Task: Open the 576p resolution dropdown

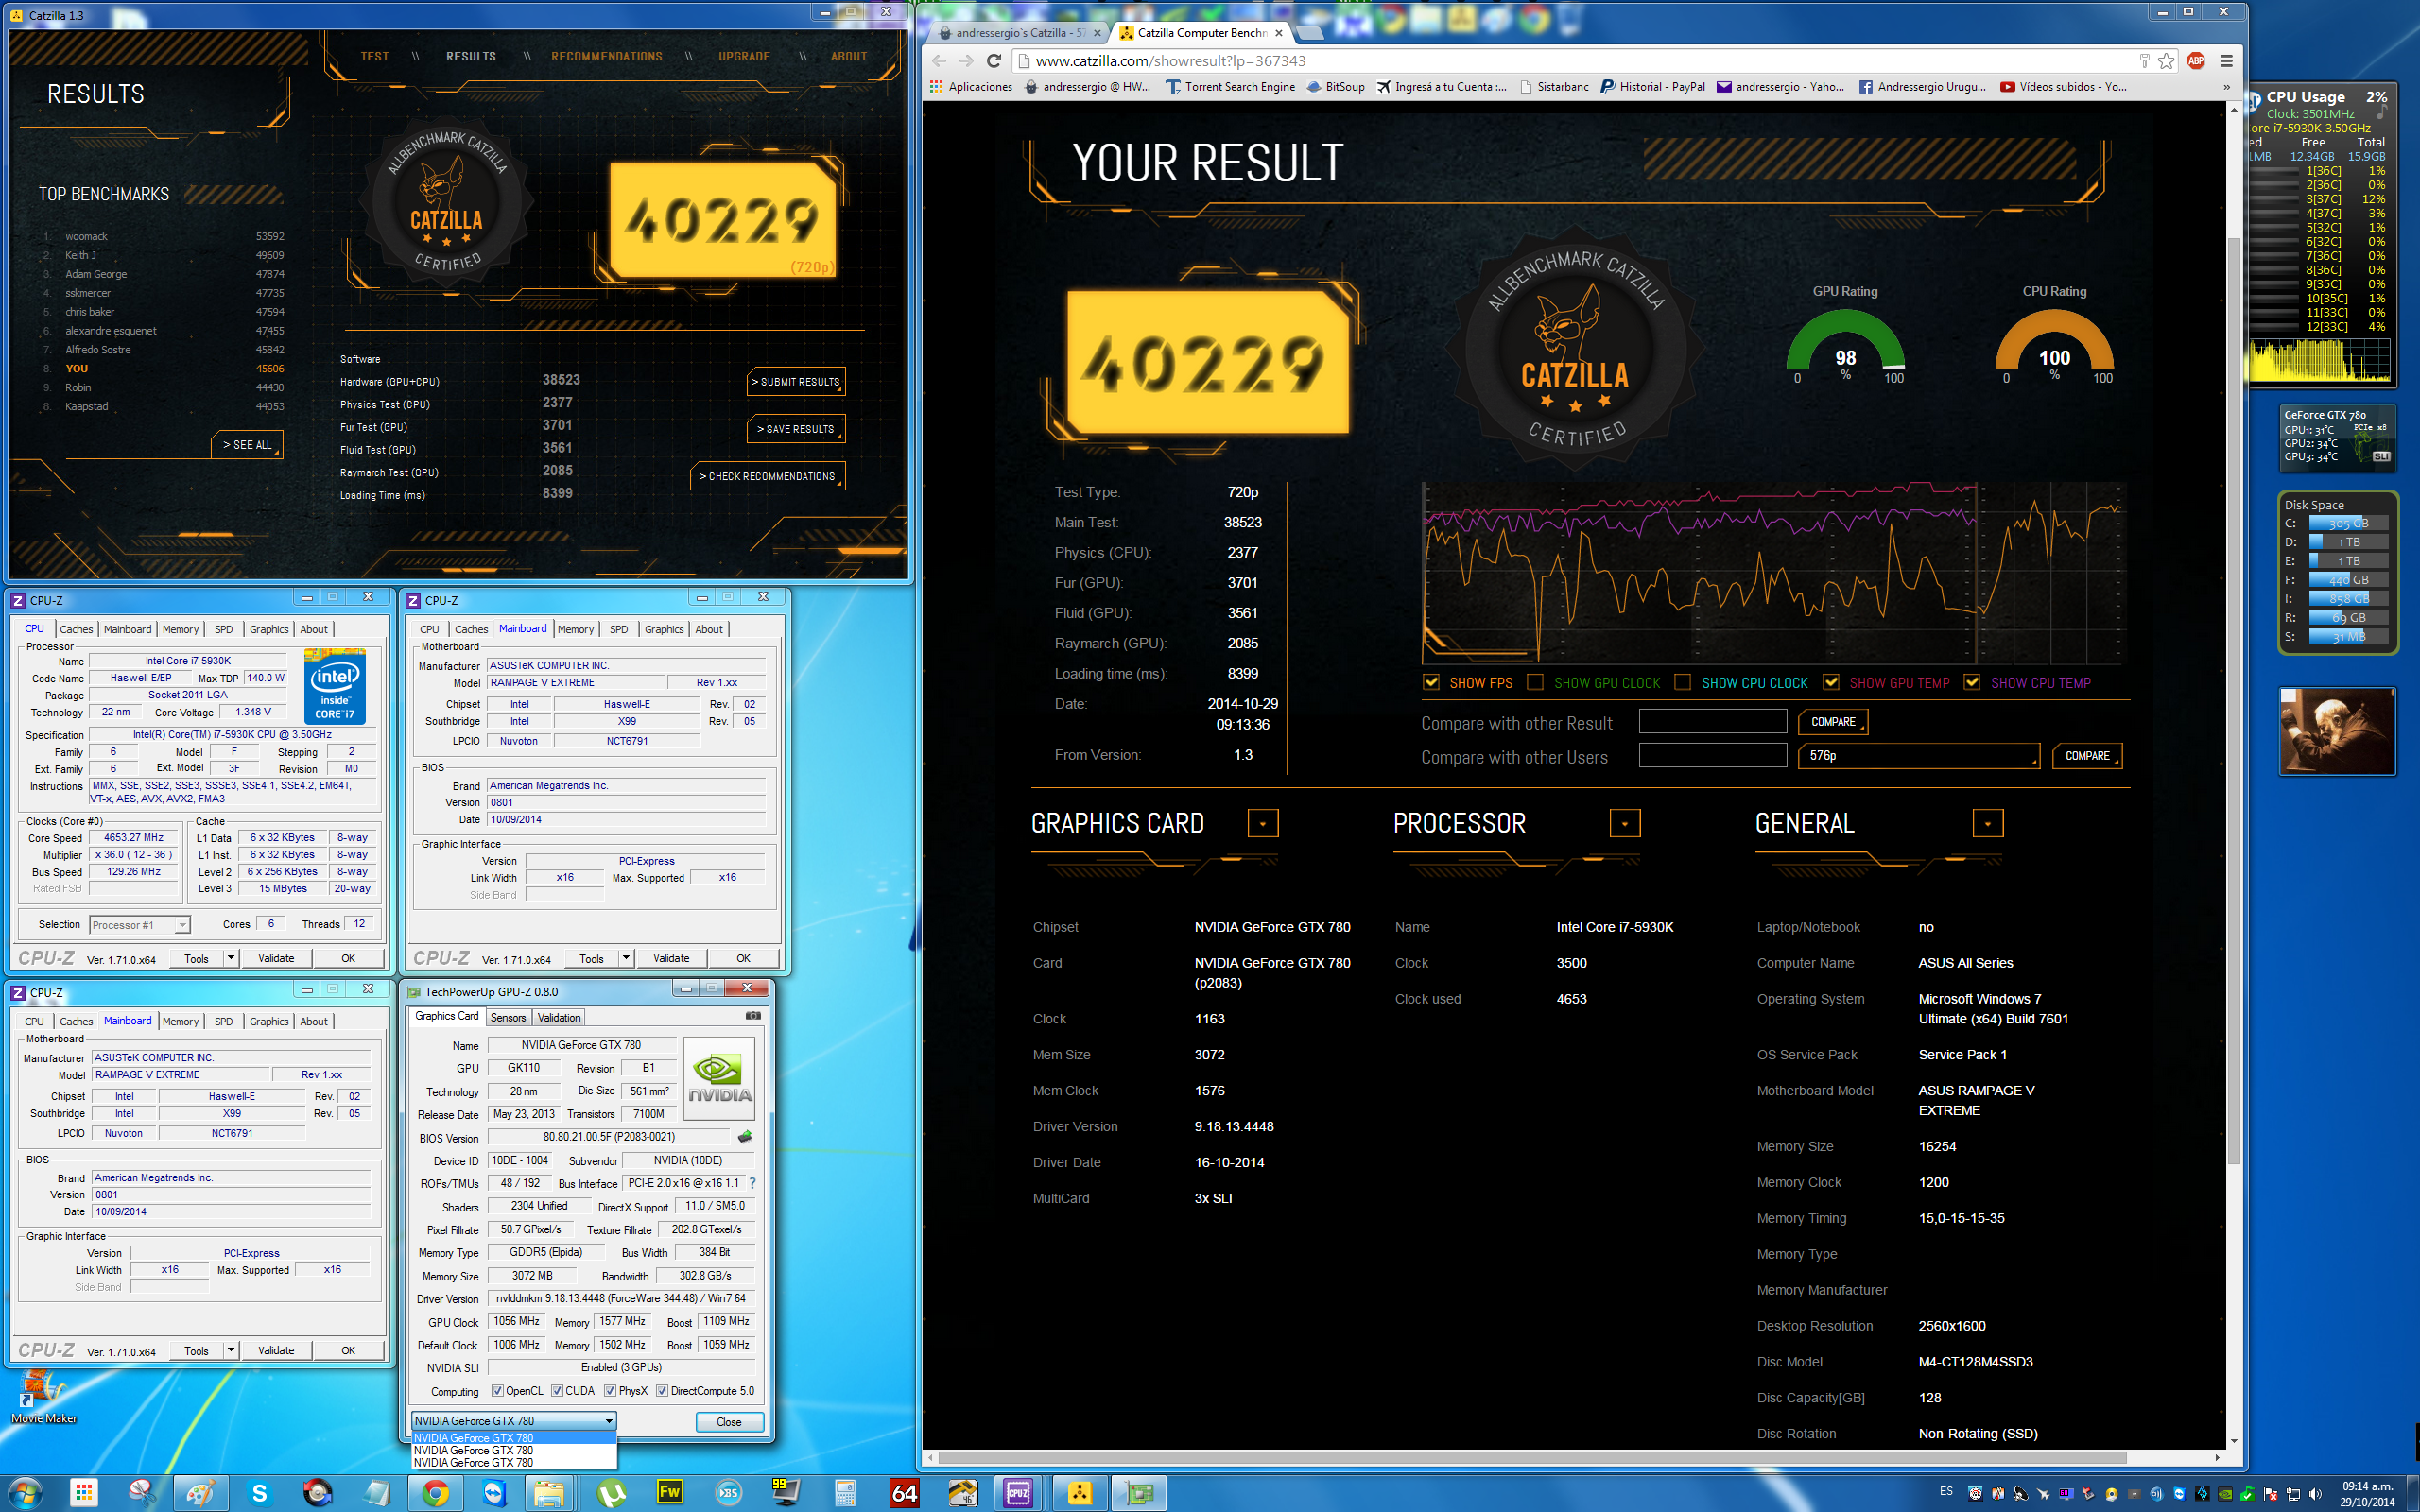Action: pos(1919,756)
